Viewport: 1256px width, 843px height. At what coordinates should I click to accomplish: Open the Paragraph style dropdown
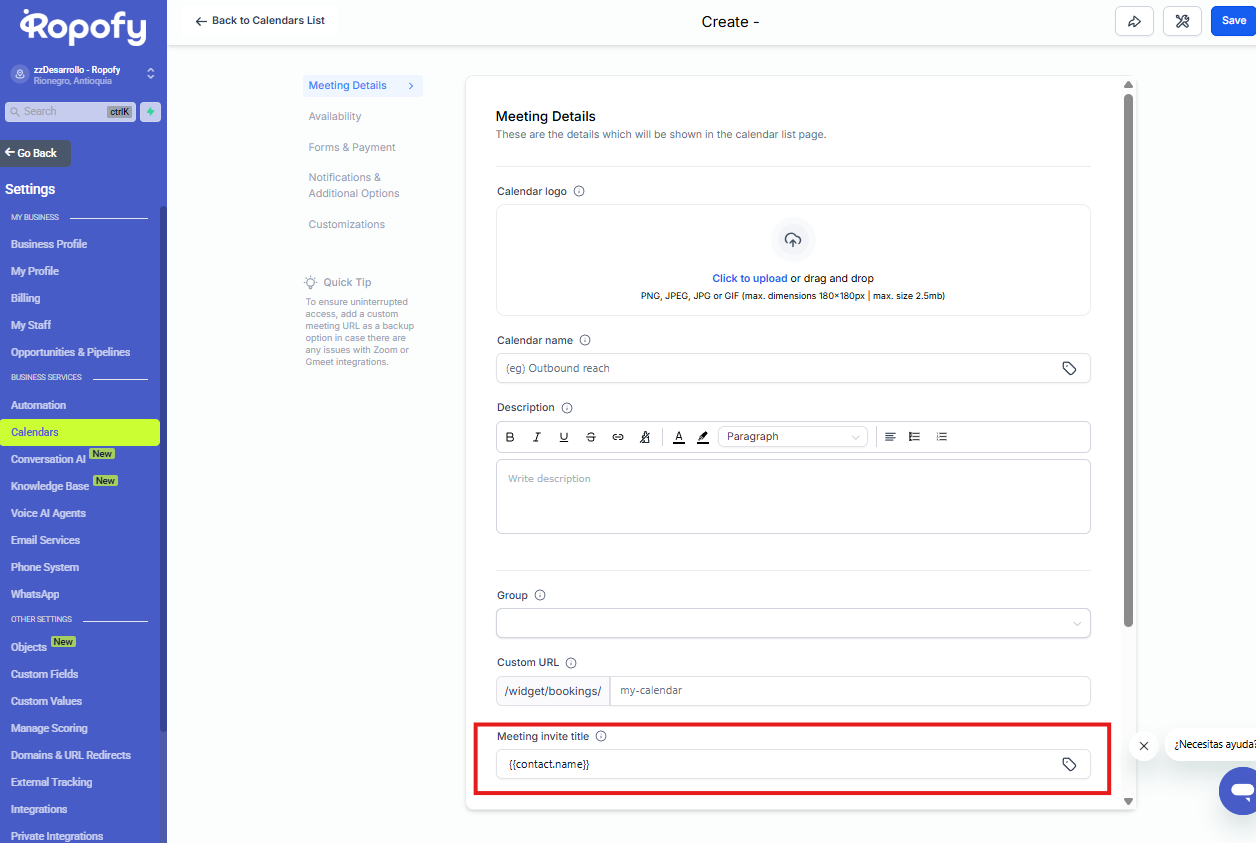[792, 437]
